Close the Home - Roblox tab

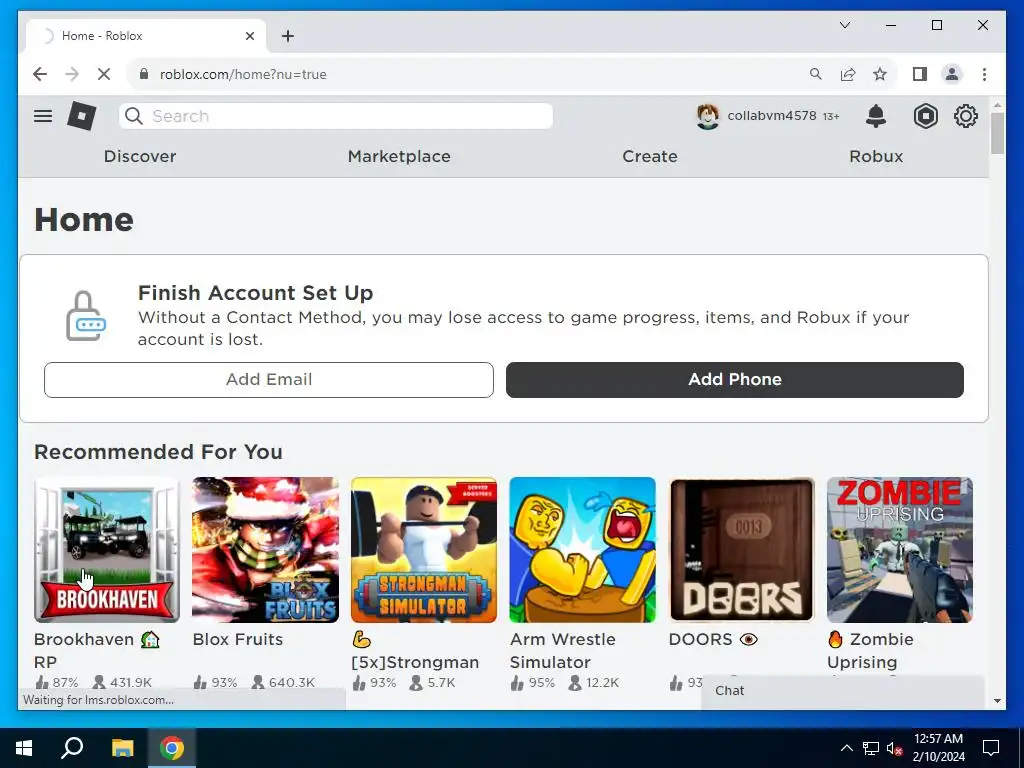point(249,36)
